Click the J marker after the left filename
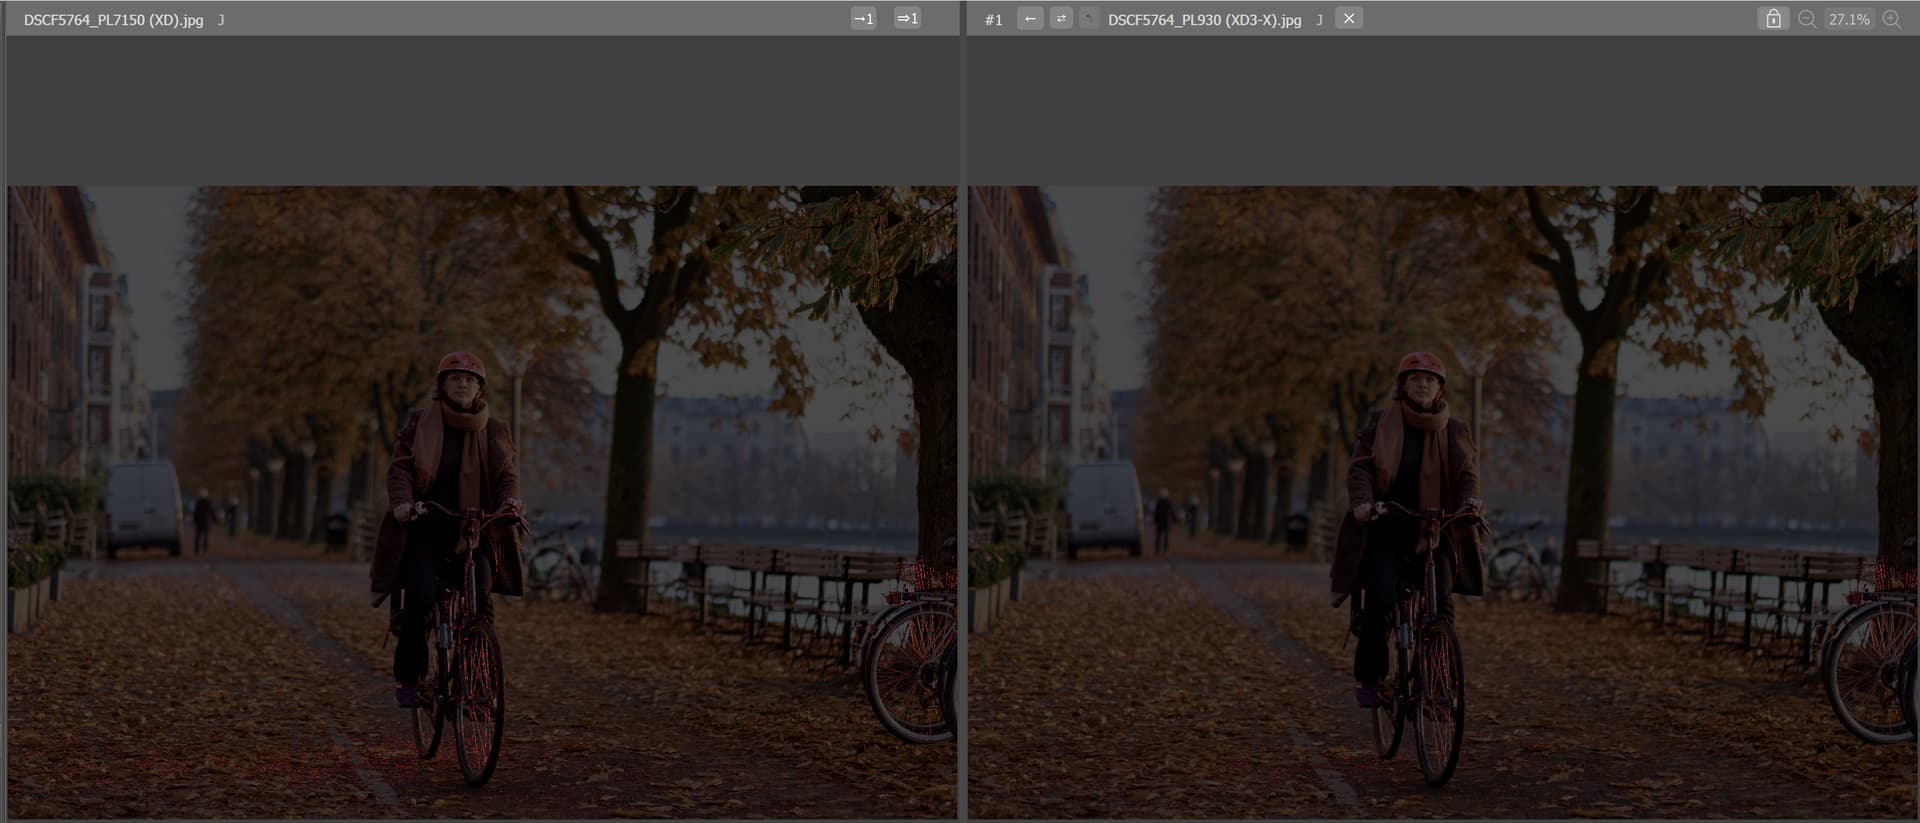 [x=221, y=20]
